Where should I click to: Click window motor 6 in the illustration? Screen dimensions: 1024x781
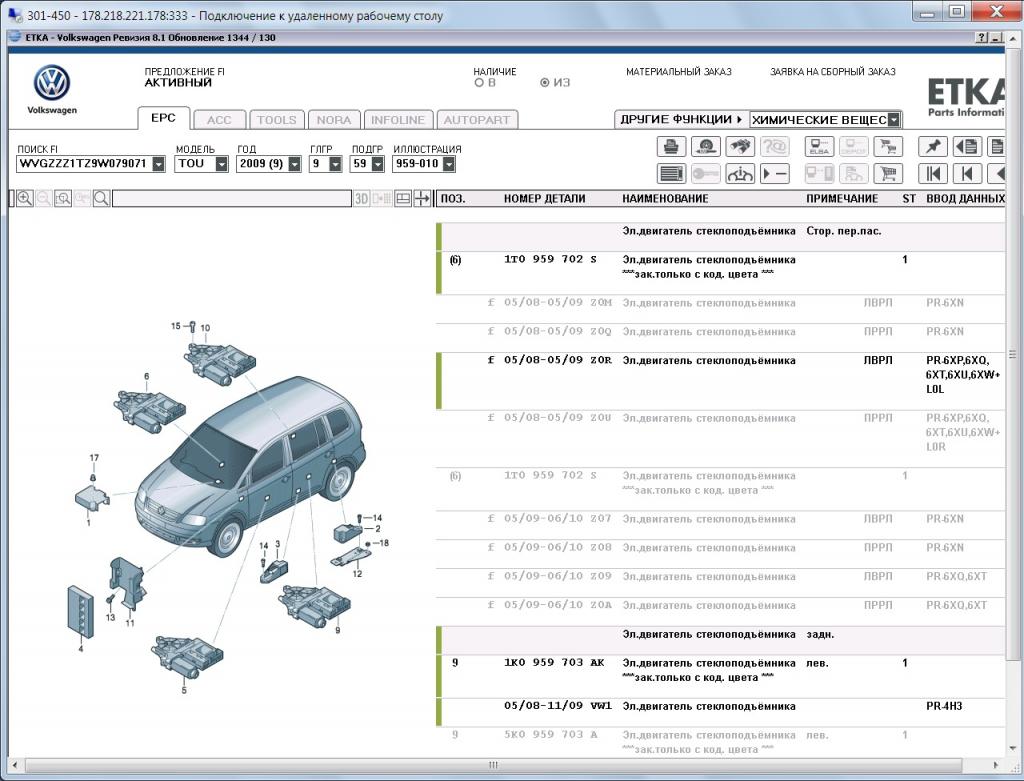pos(150,411)
